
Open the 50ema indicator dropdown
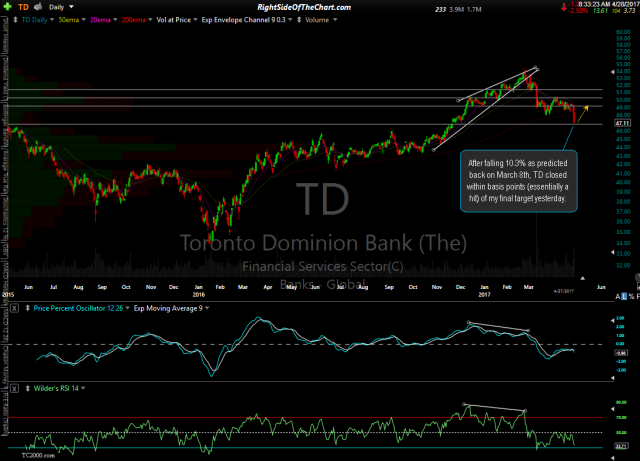(72, 20)
